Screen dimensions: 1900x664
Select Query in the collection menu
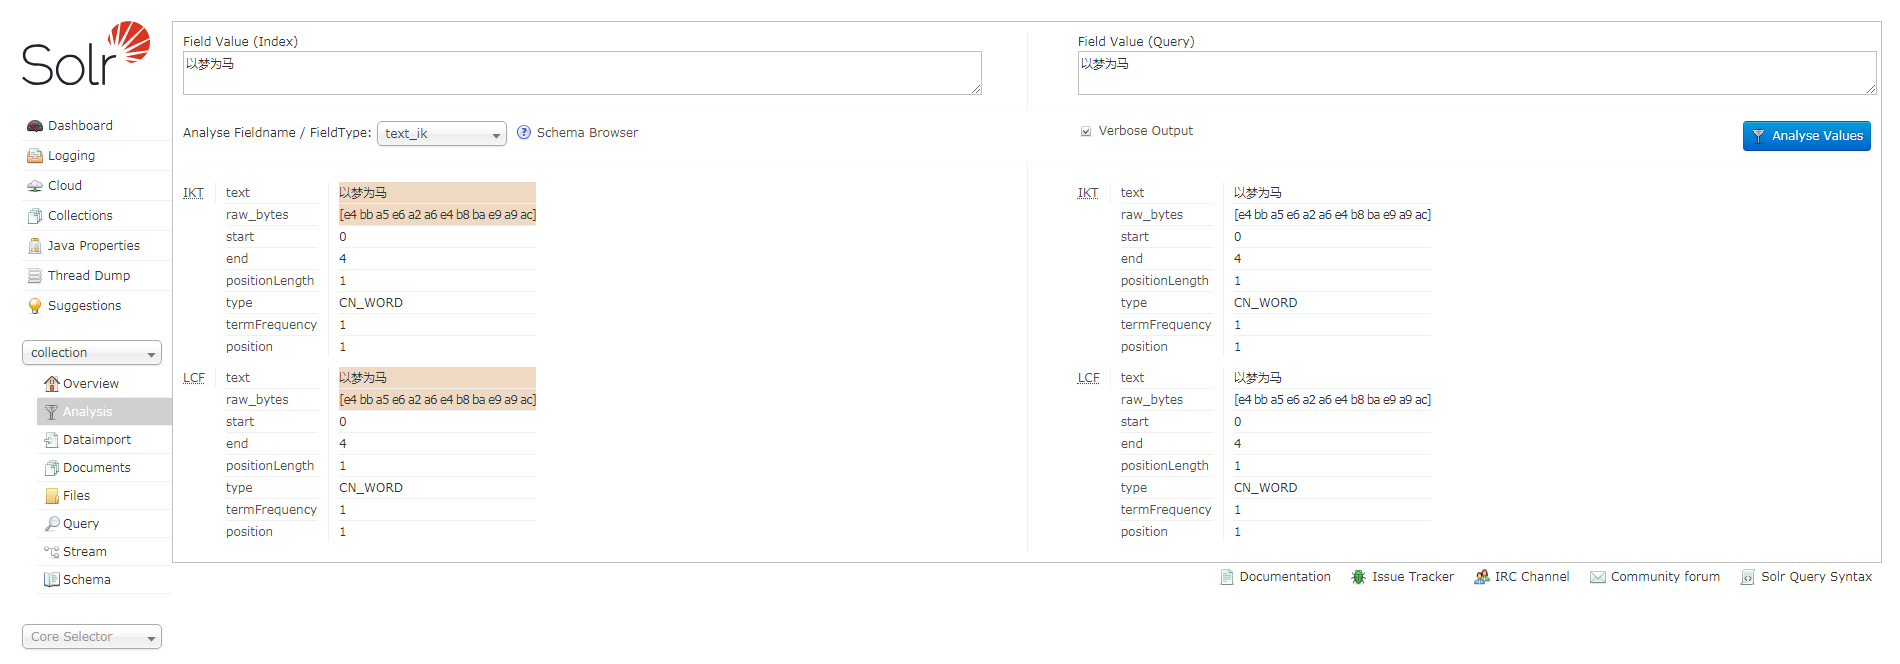coord(81,524)
